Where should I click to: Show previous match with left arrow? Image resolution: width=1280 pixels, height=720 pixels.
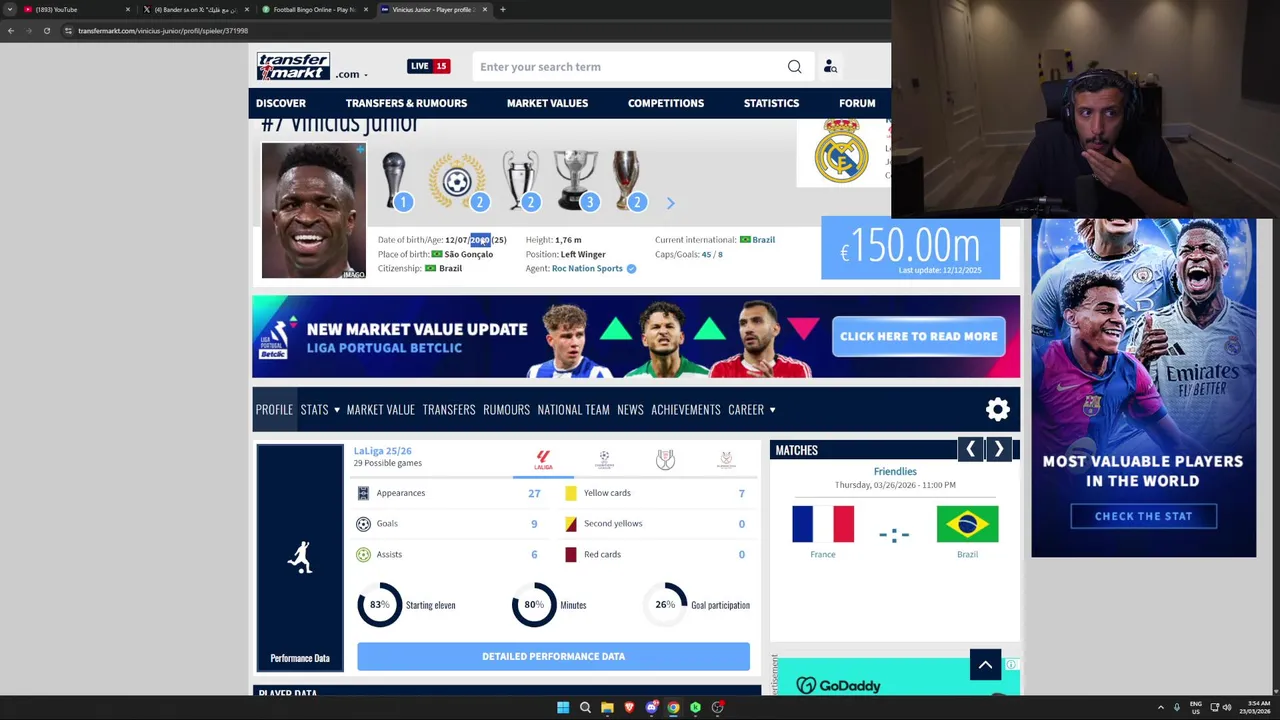[x=970, y=450]
